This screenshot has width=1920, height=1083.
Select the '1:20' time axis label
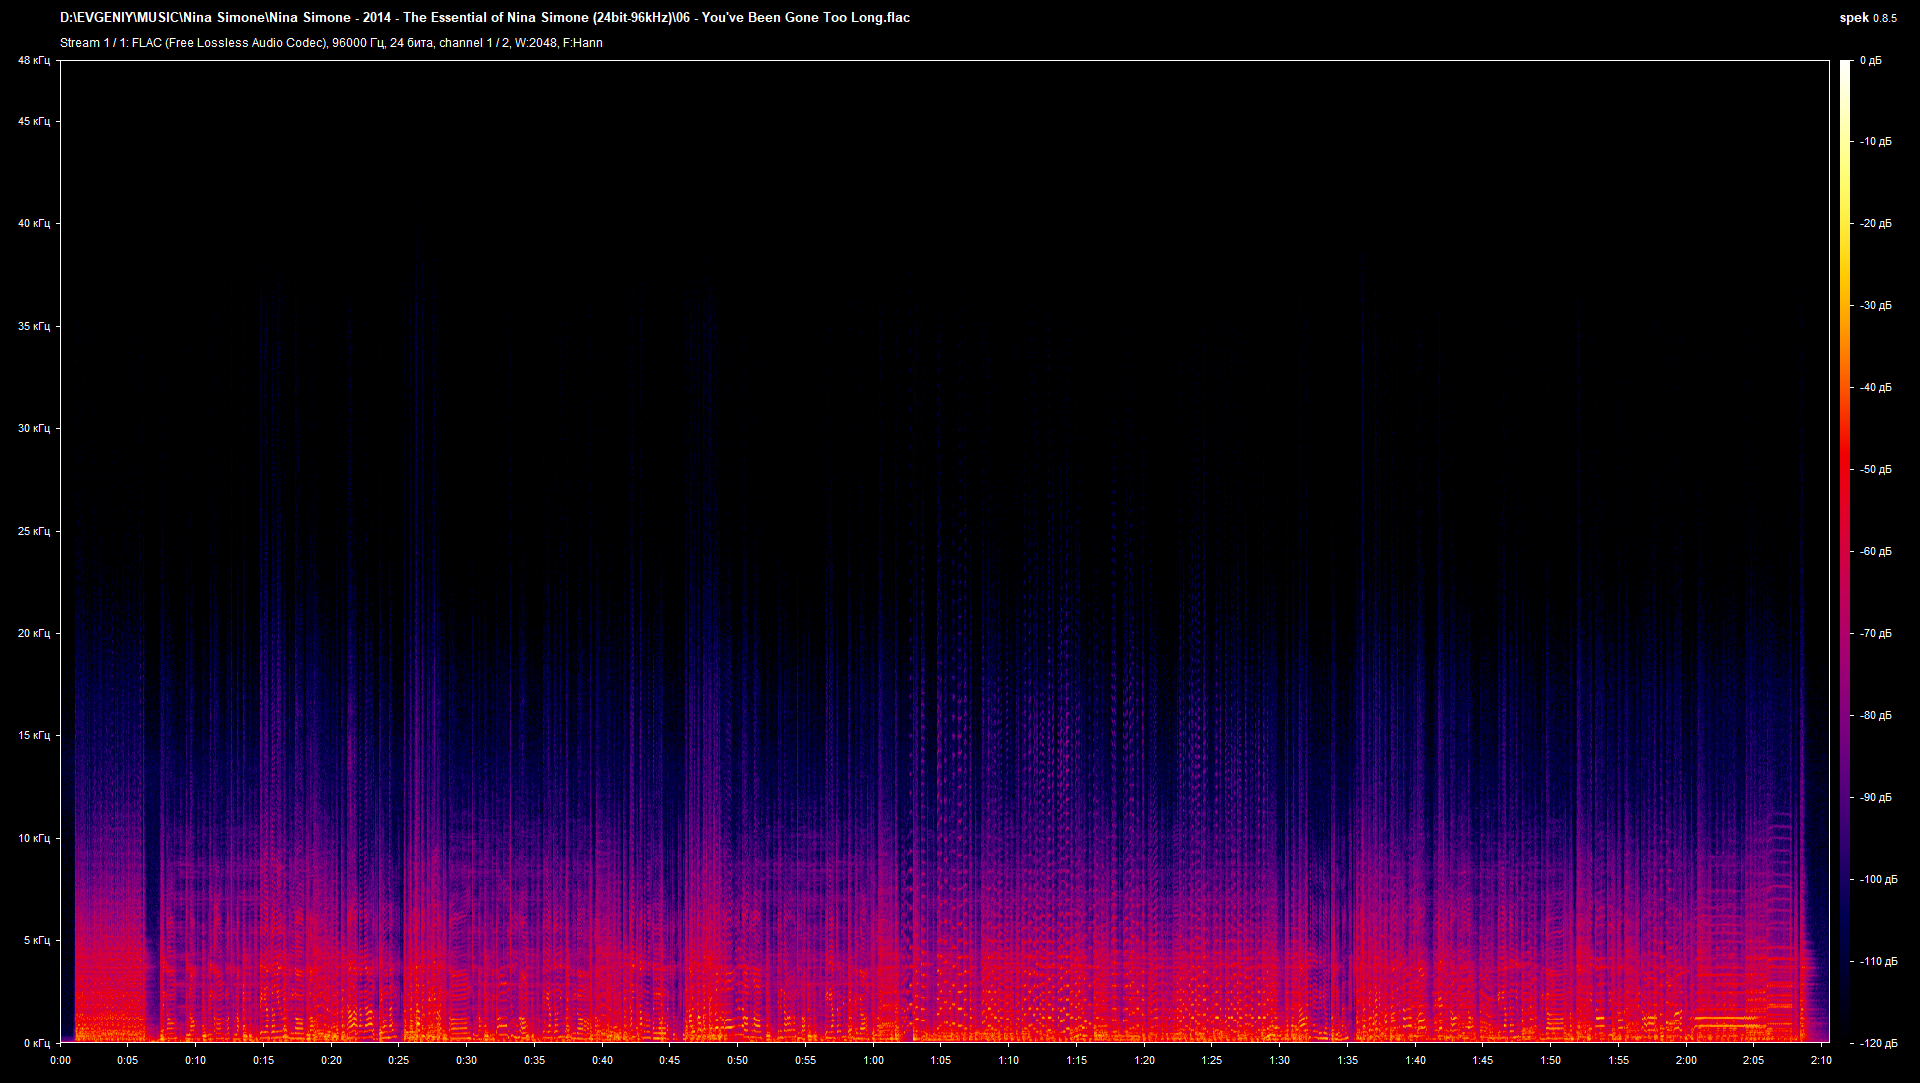coord(1144,1060)
